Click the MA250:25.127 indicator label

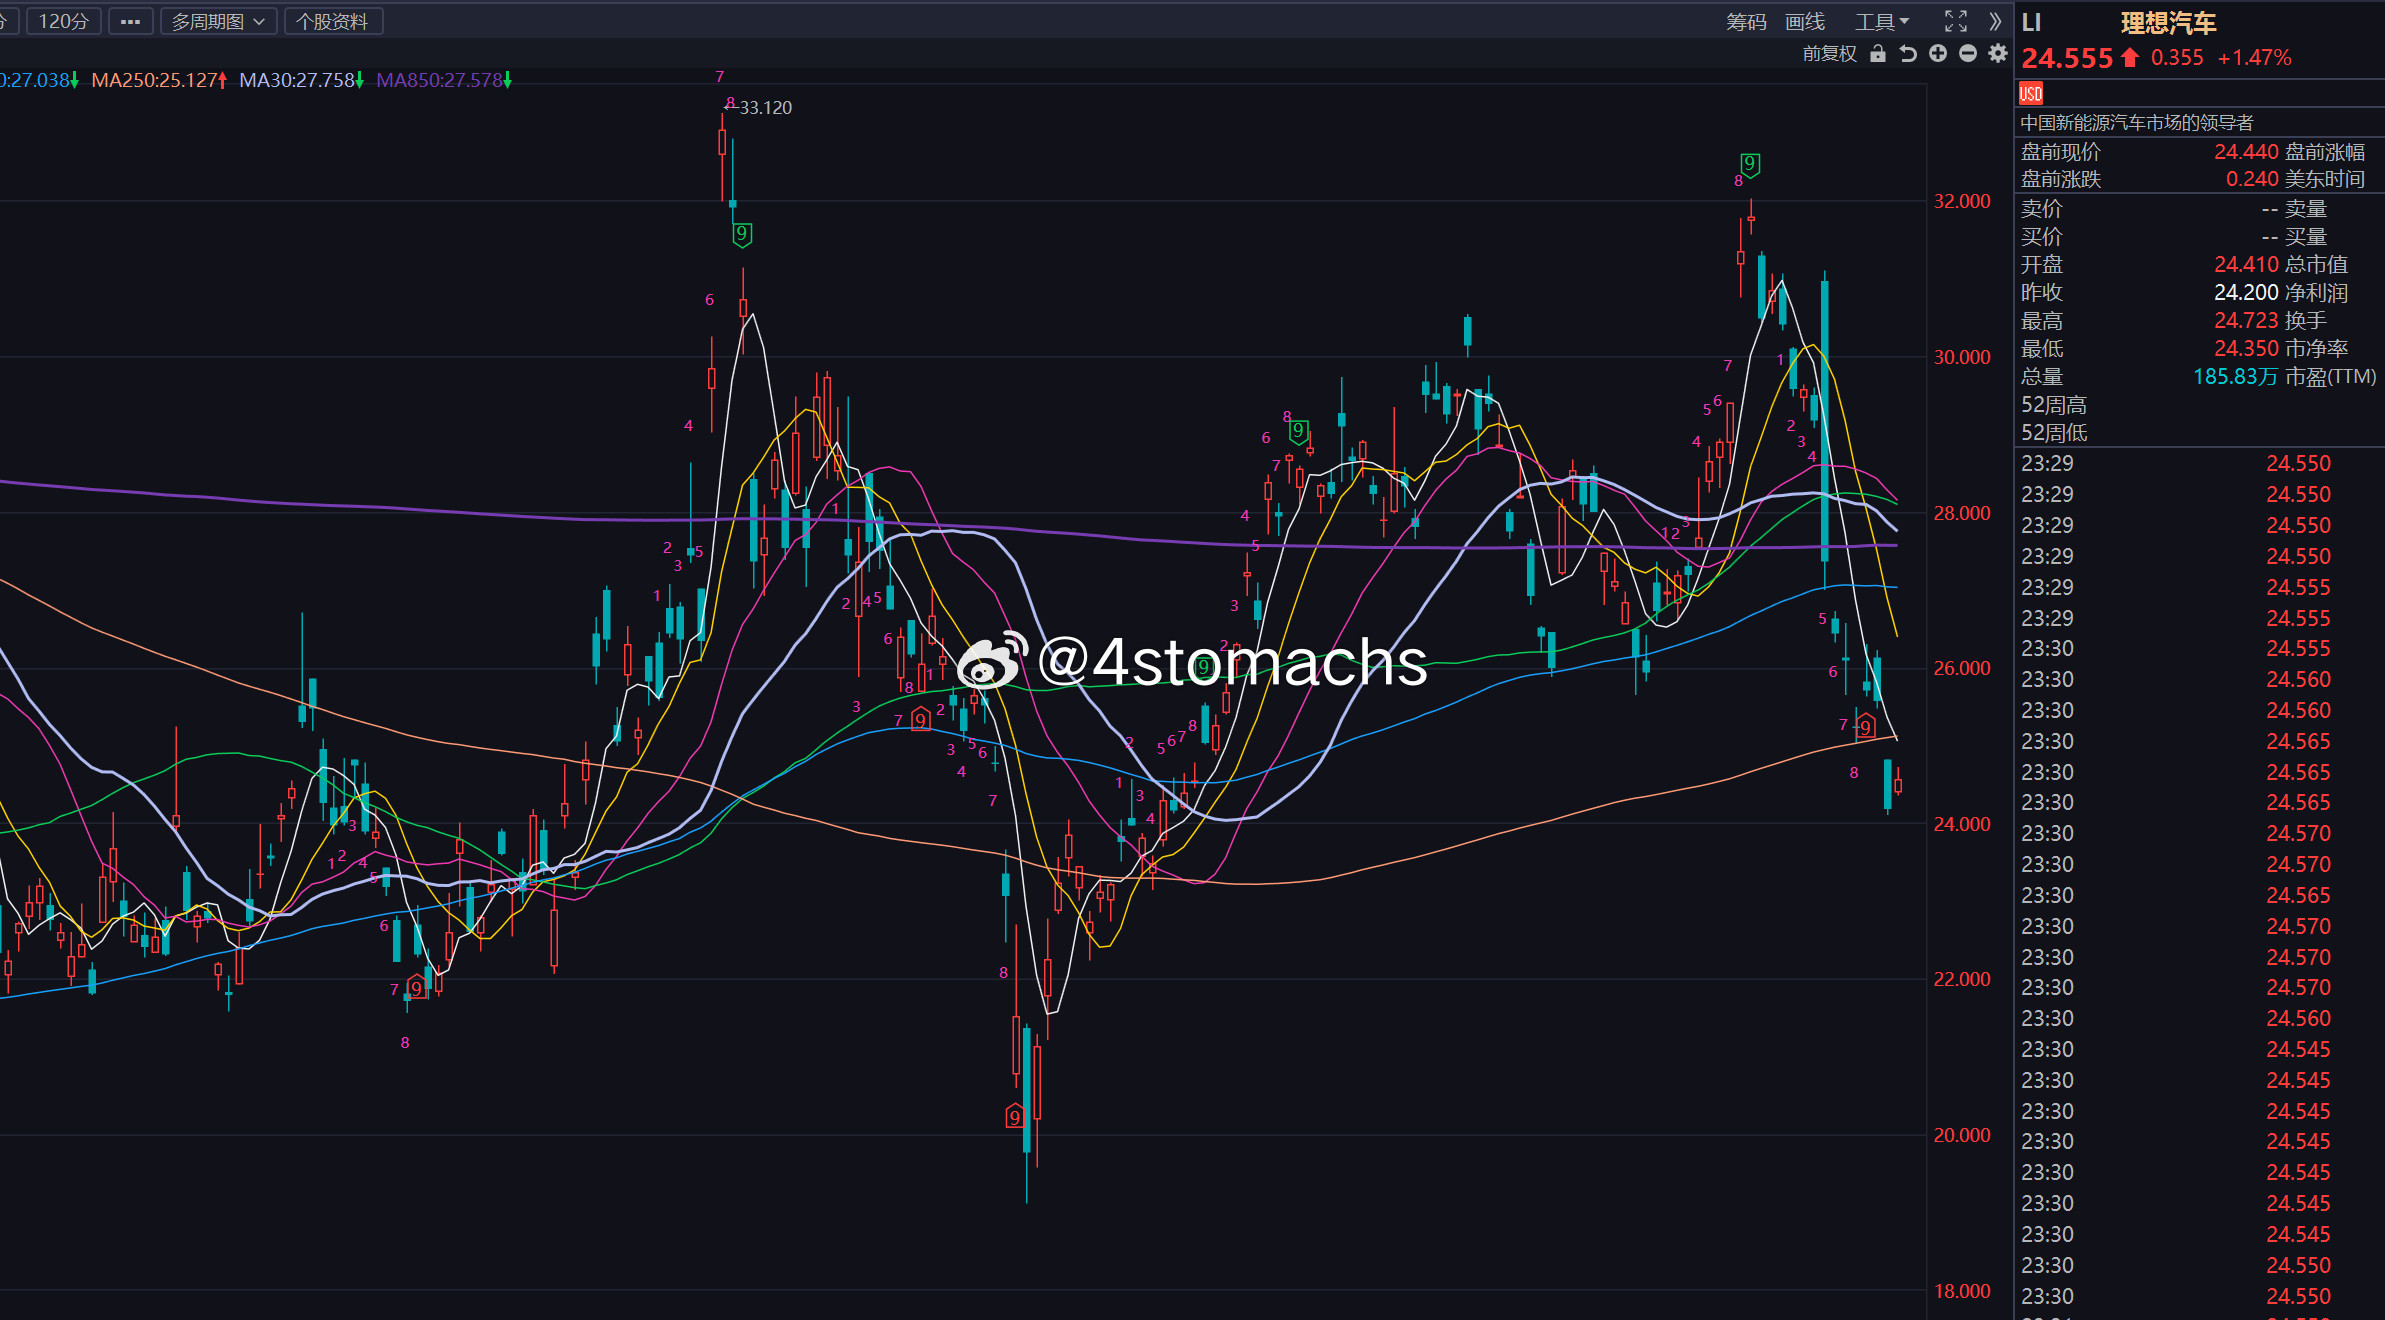click(159, 80)
